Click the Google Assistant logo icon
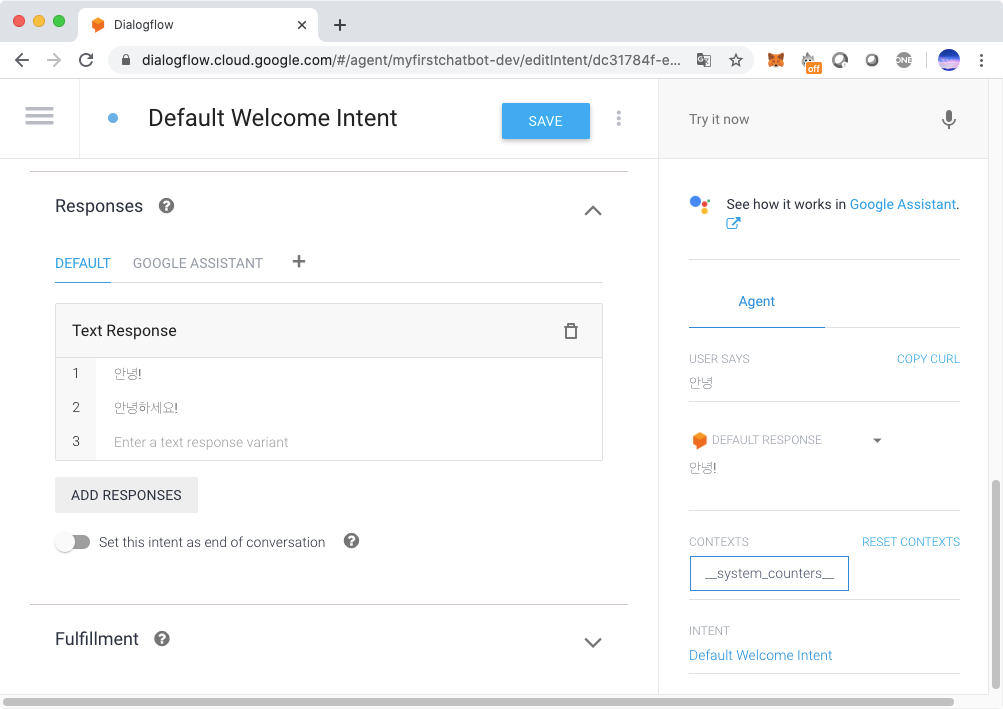Viewport: 1003px width, 709px height. (700, 205)
